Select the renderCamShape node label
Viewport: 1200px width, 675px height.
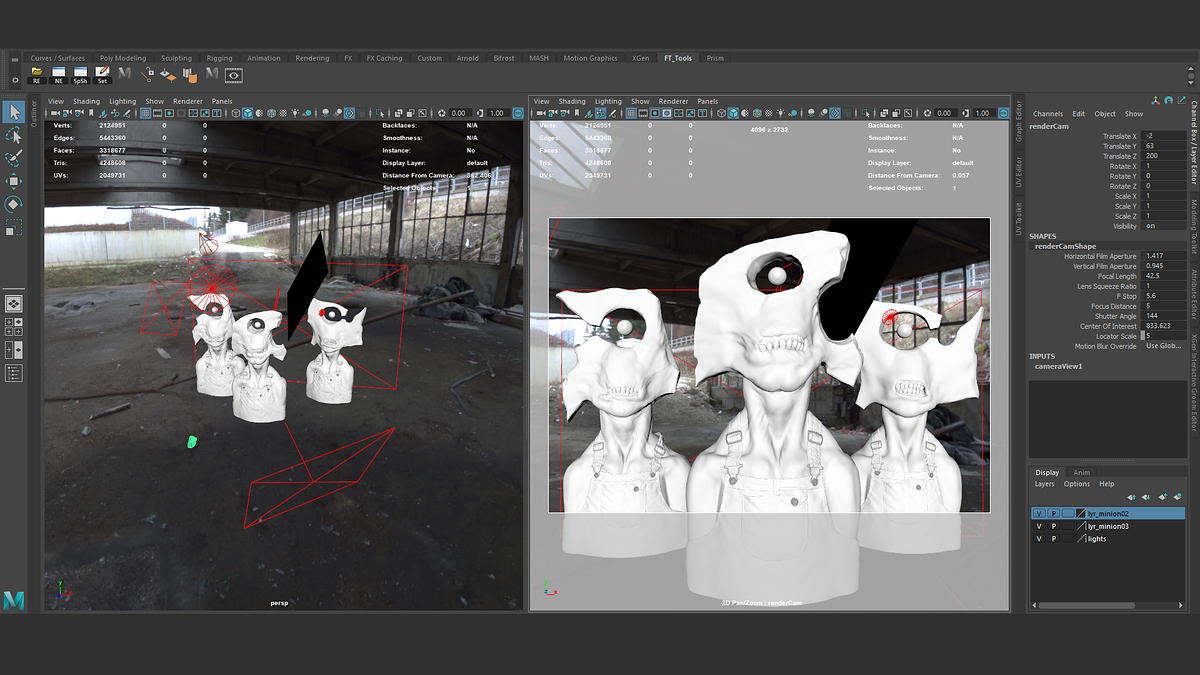click(x=1065, y=246)
